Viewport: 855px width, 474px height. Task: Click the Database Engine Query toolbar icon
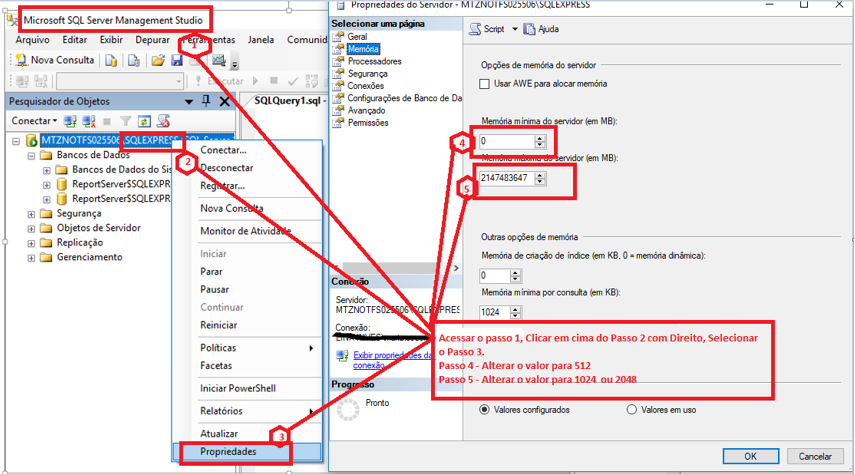[111, 60]
